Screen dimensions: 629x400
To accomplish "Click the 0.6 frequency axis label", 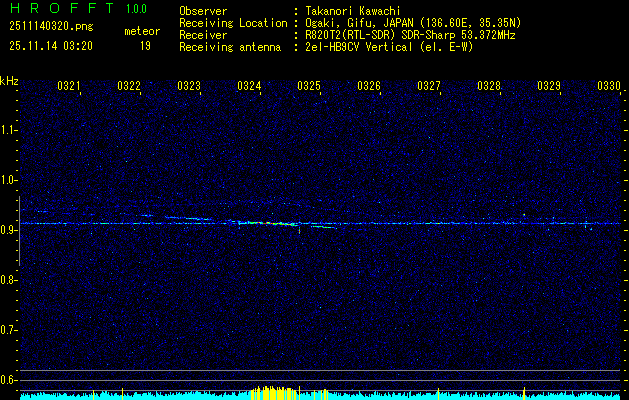I will [x=9, y=379].
